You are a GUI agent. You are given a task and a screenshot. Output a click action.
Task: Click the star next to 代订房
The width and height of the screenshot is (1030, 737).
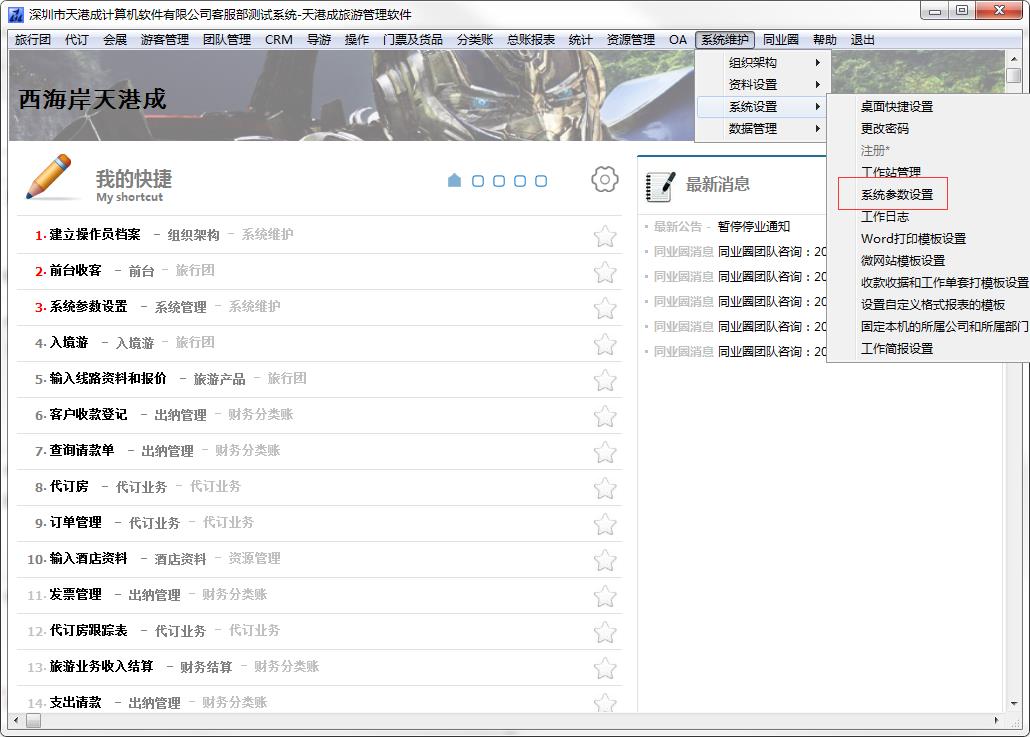[604, 488]
